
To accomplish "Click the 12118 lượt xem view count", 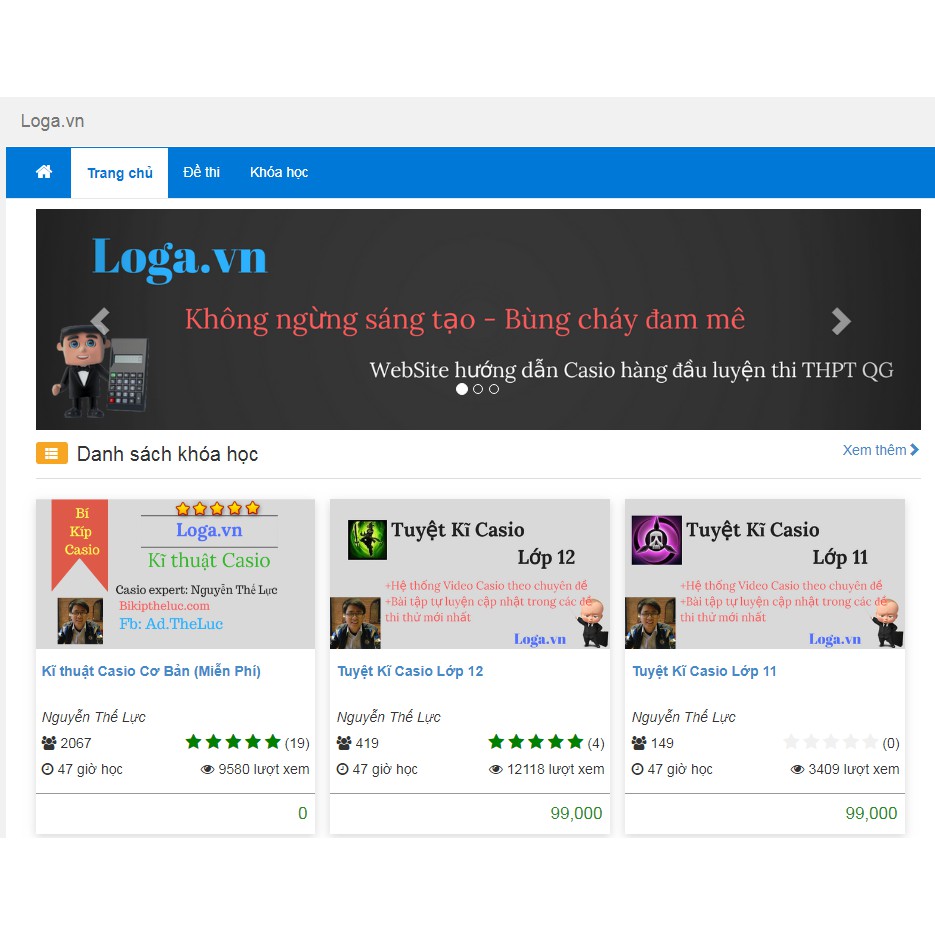I will pyautogui.click(x=556, y=769).
